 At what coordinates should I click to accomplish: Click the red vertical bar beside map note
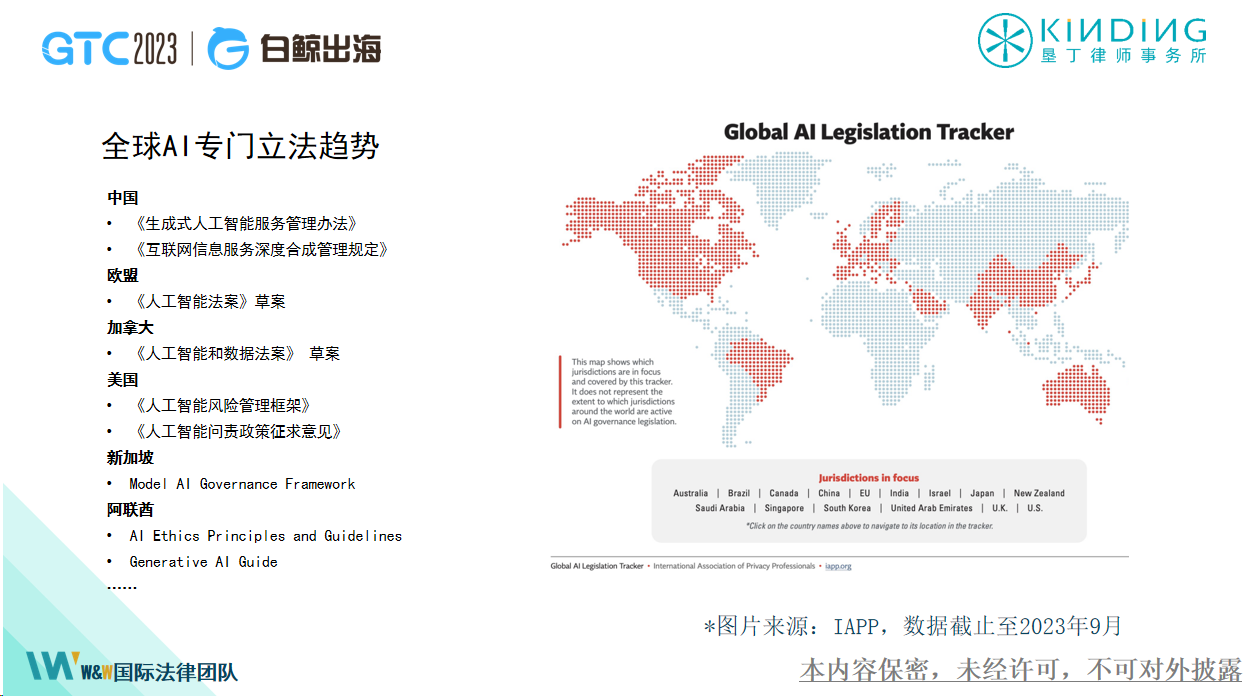click(x=560, y=391)
